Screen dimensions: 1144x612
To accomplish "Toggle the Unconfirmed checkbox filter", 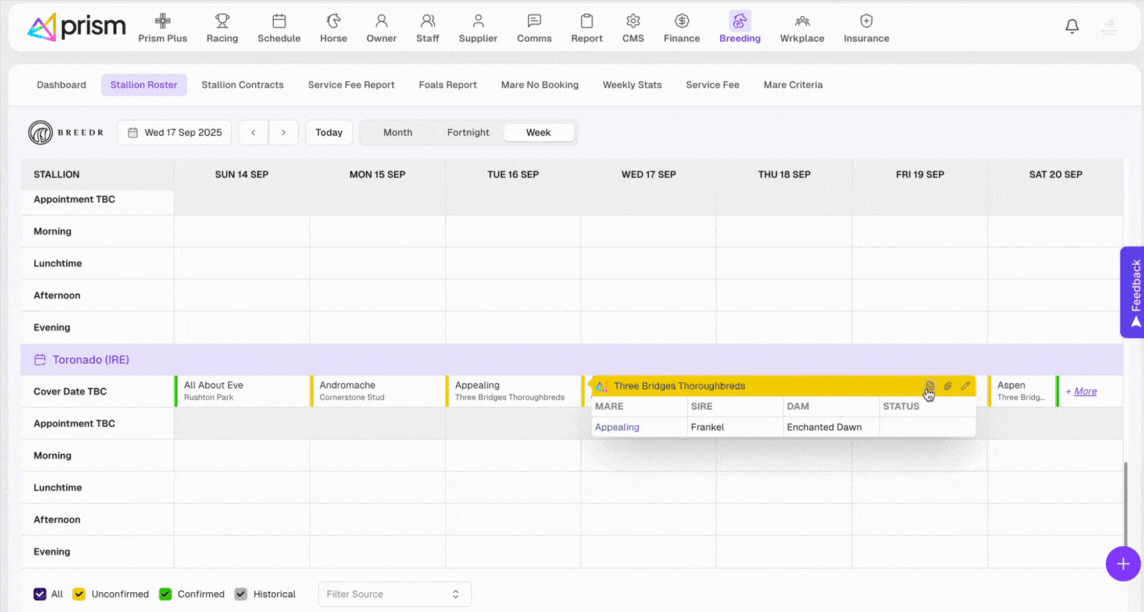I will pos(79,594).
